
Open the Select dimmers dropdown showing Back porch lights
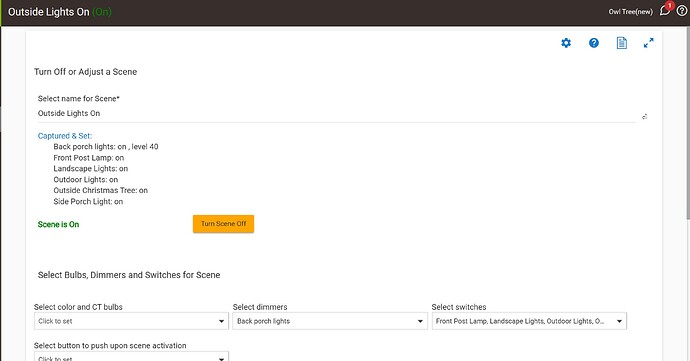(x=330, y=321)
